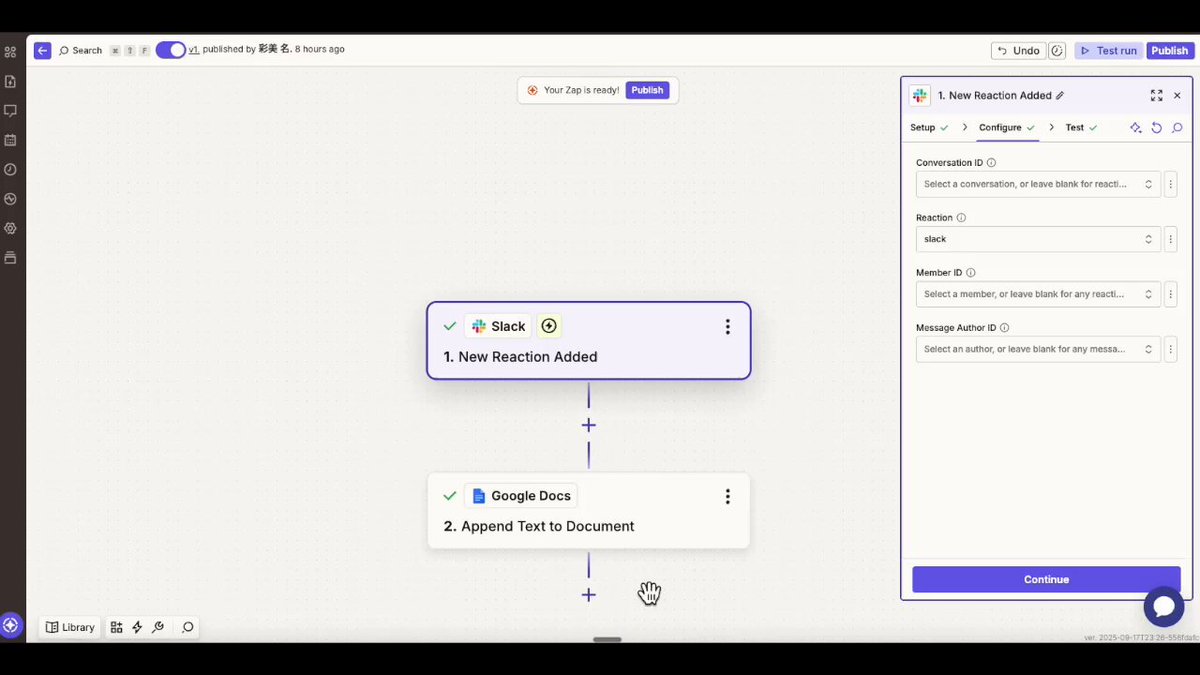Rename step using pencil icon beside New Reaction Added
The height and width of the screenshot is (675, 1200).
[1060, 96]
